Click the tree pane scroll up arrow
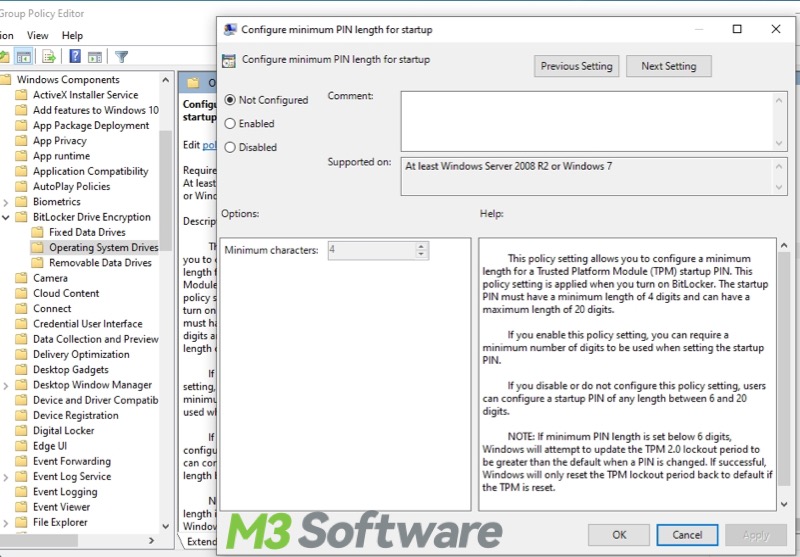This screenshot has height=557, width=800. point(165,80)
